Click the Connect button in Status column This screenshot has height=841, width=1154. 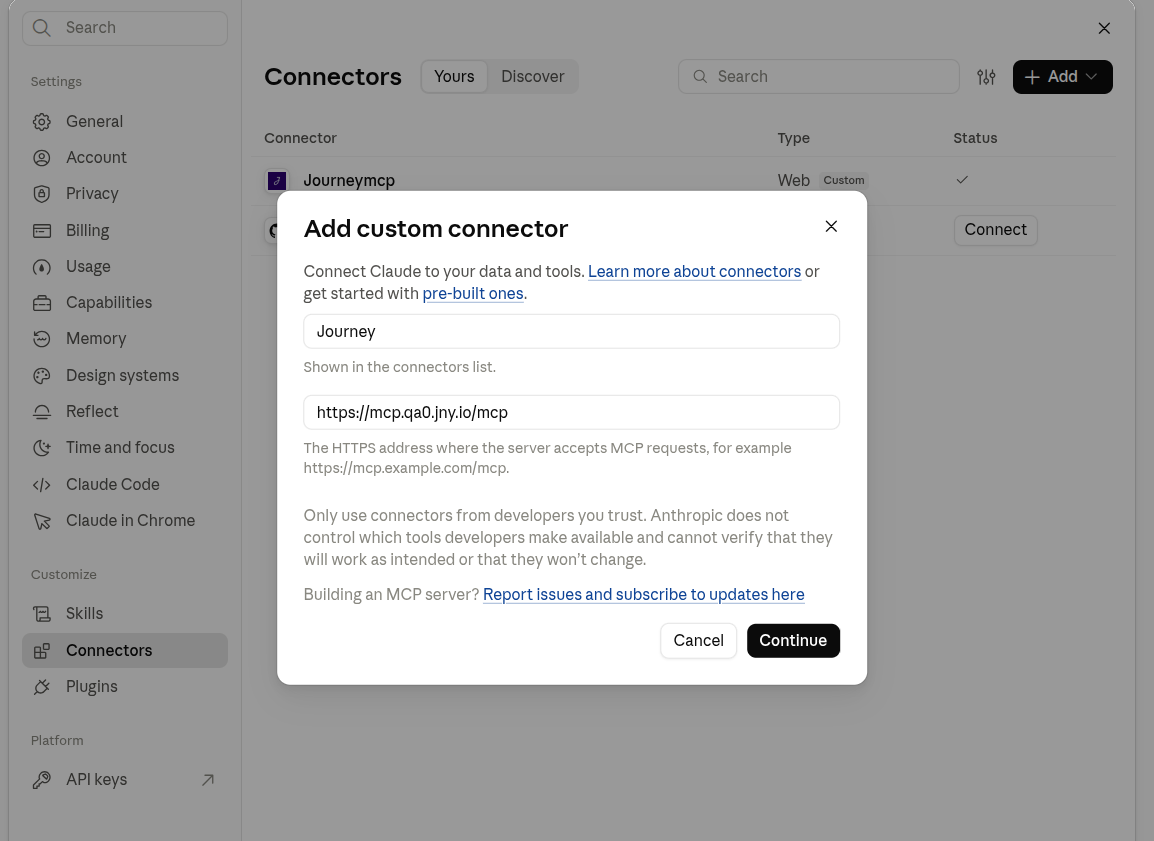click(x=995, y=230)
